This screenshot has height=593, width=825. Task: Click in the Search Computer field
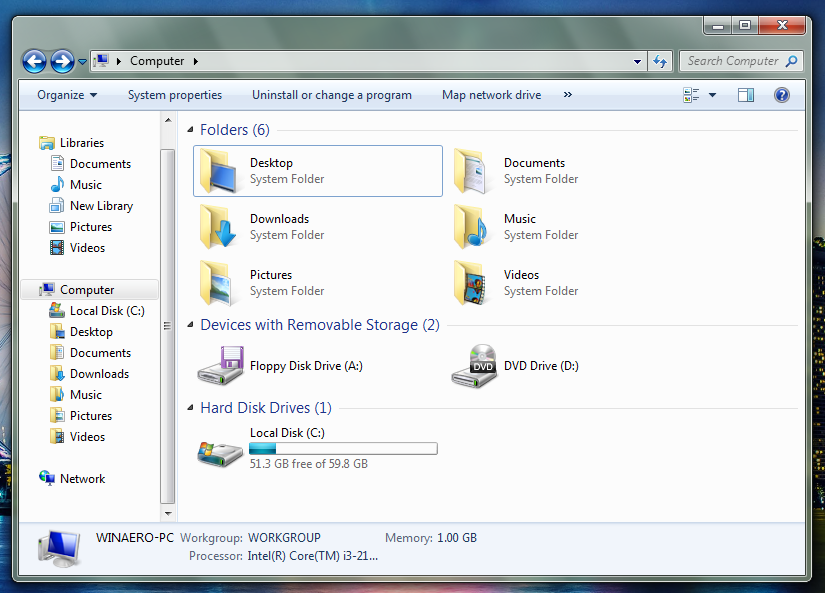tap(733, 61)
